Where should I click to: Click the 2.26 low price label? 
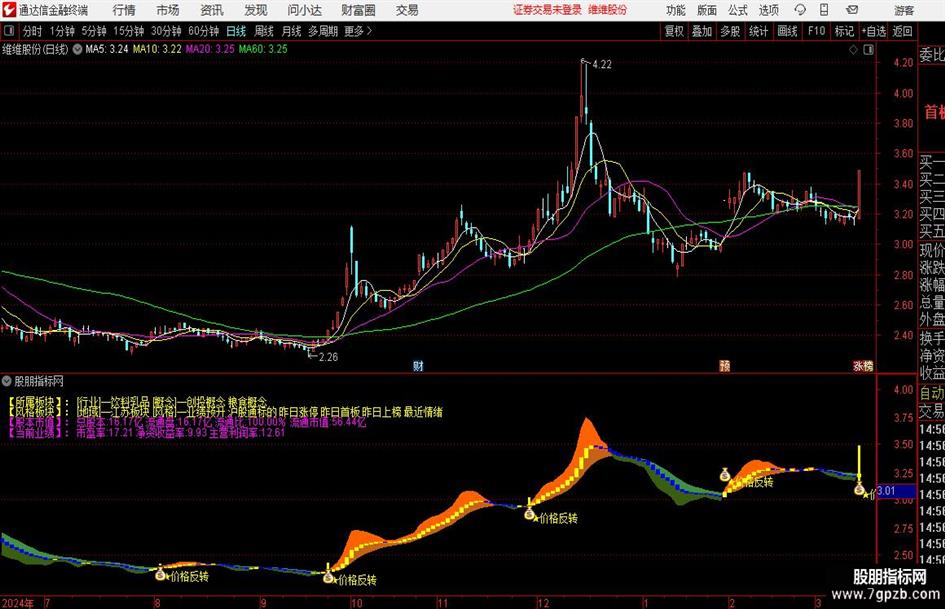pyautogui.click(x=328, y=357)
